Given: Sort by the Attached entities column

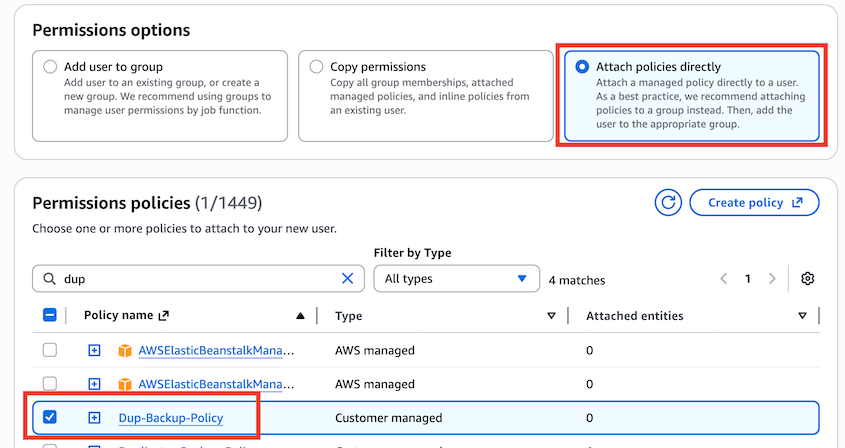Looking at the screenshot, I should click(x=802, y=316).
